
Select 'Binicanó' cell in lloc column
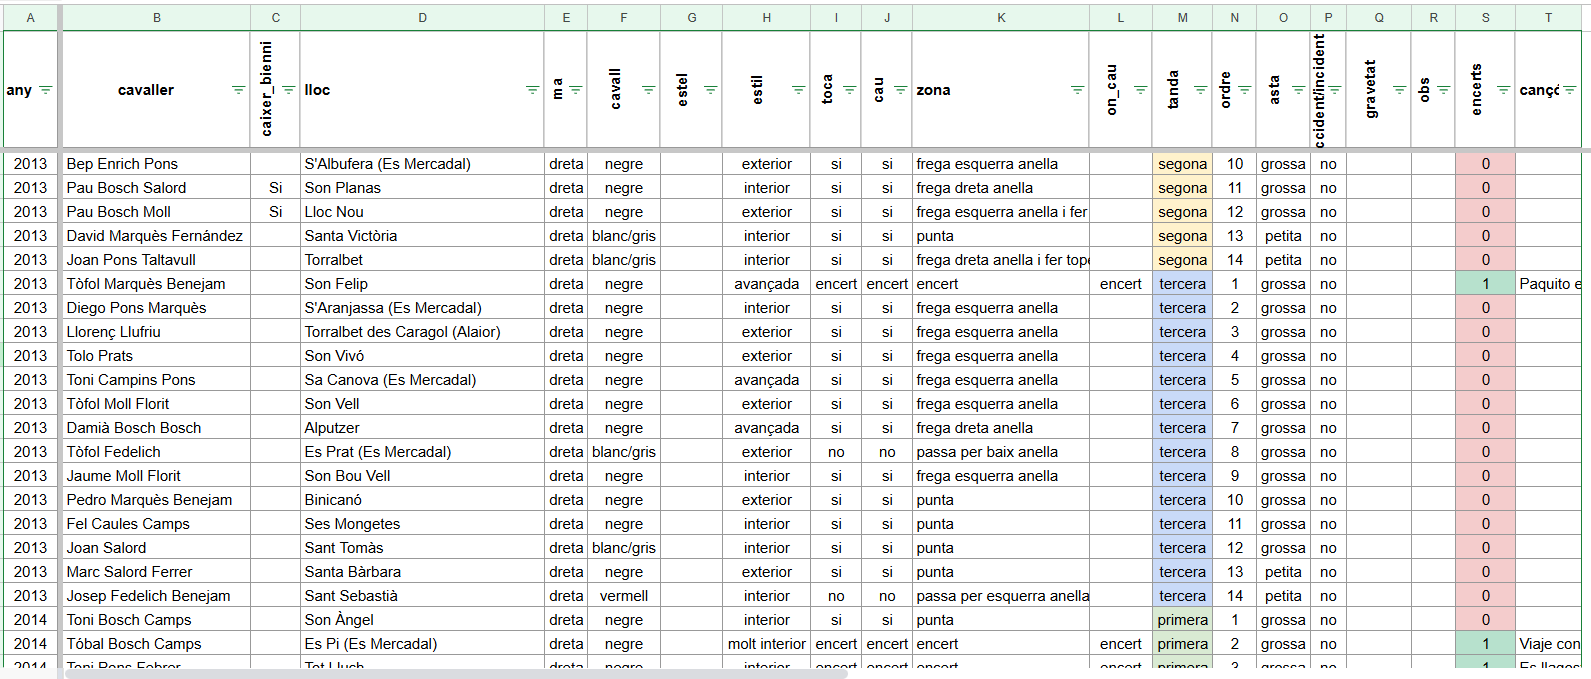(422, 500)
